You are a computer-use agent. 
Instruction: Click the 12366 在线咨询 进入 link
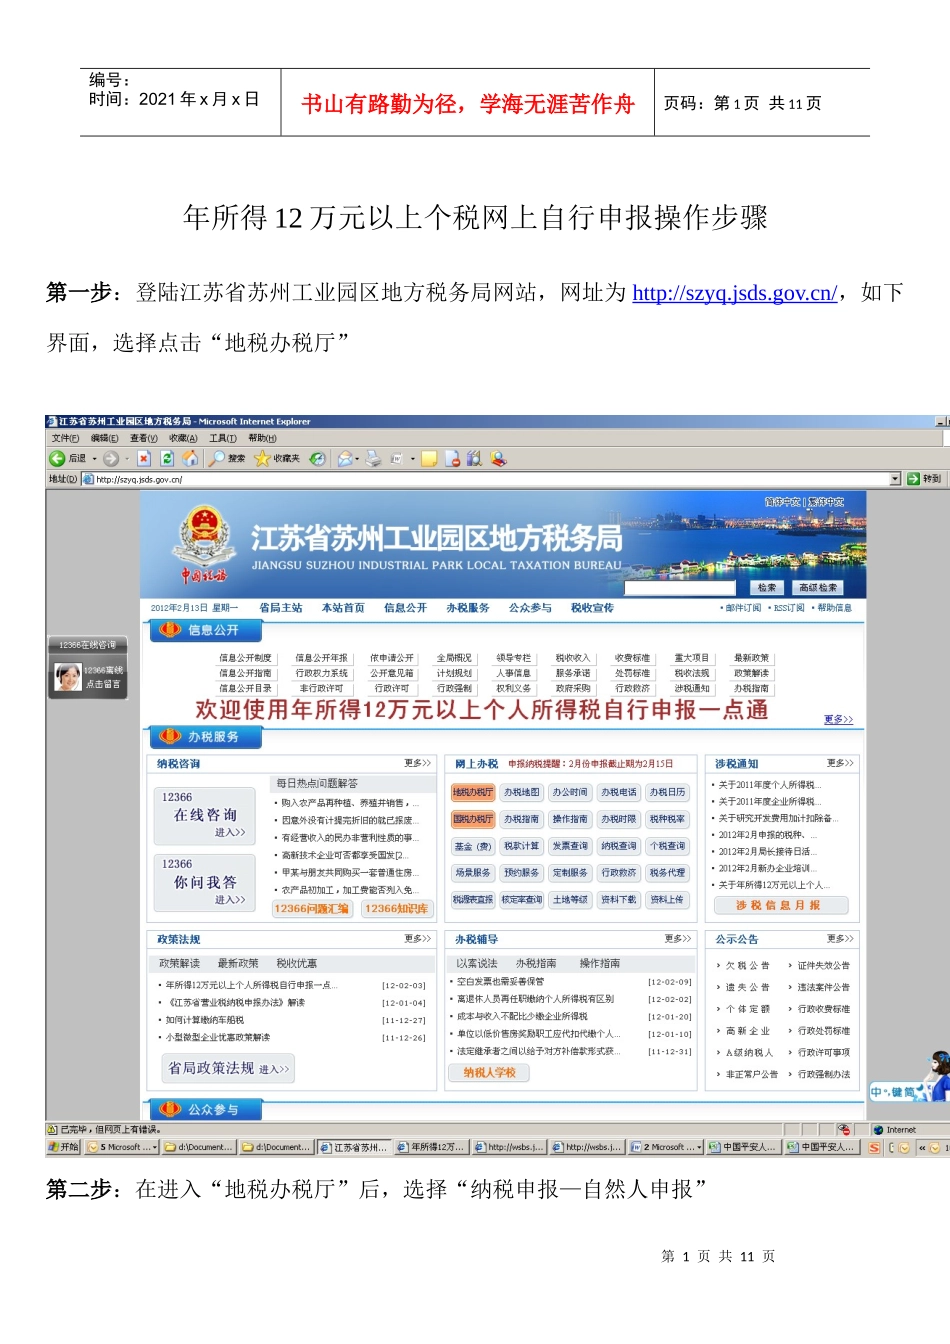(x=230, y=833)
